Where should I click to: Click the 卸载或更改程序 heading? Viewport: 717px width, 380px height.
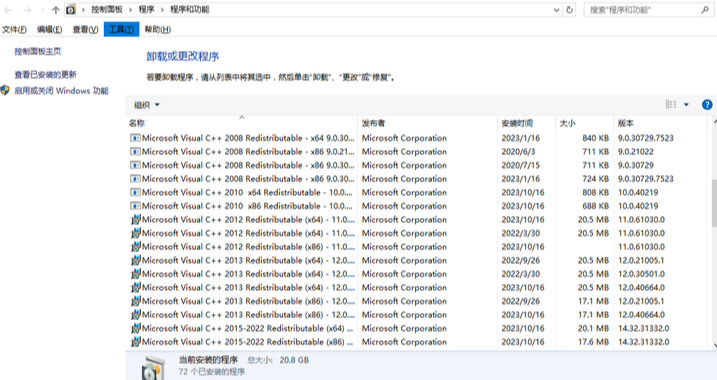coord(182,56)
